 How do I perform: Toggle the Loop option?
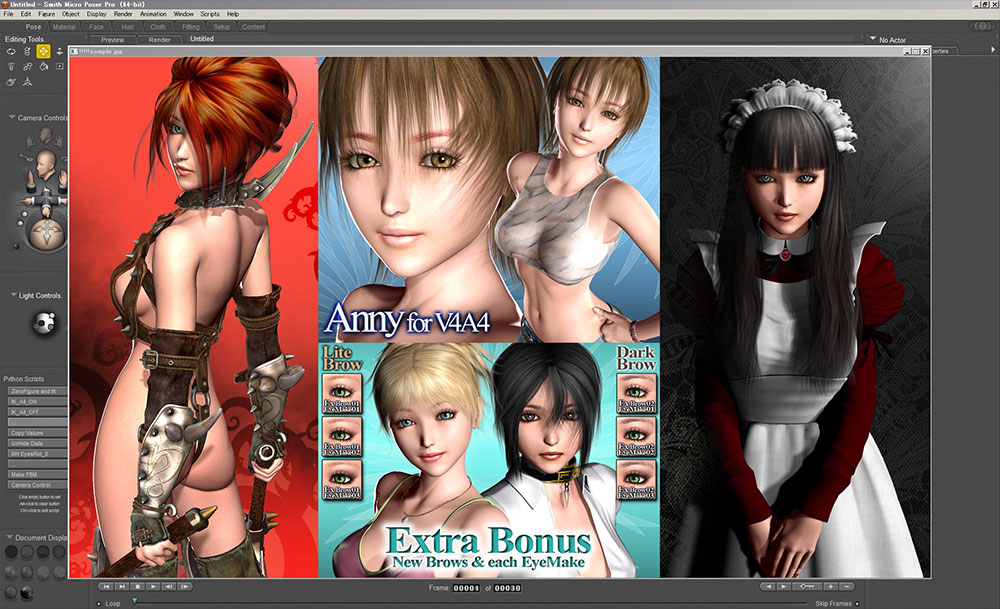pos(99,603)
